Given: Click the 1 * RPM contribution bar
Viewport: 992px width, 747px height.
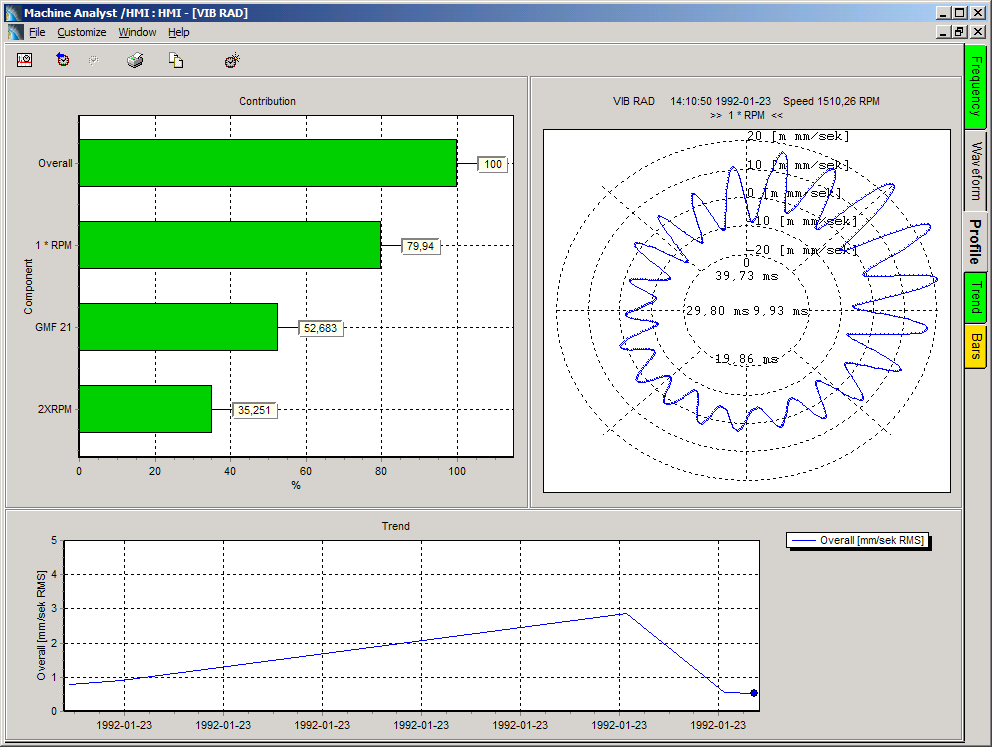Looking at the screenshot, I should 230,245.
